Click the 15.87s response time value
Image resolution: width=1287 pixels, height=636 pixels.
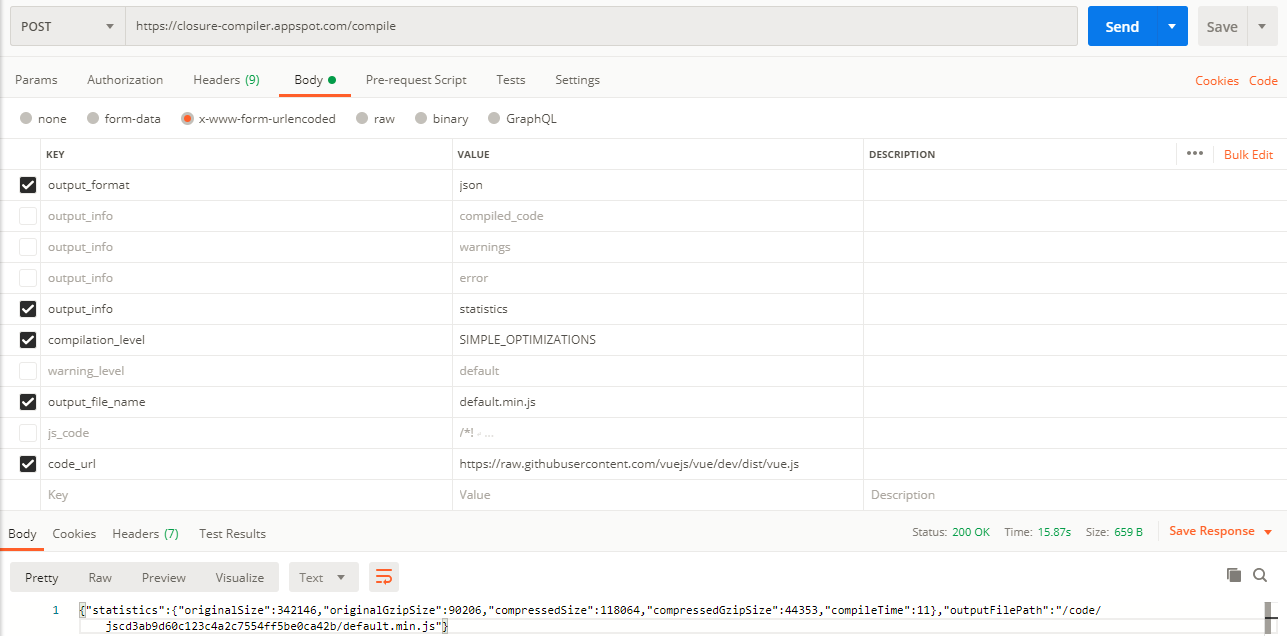click(x=1052, y=532)
